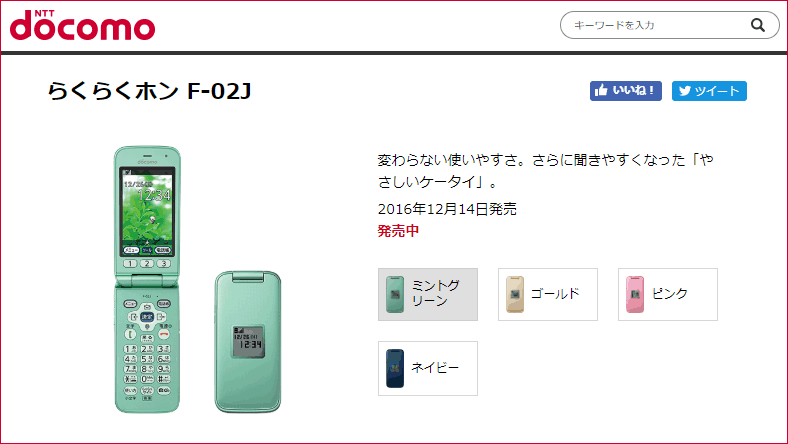Image resolution: width=788 pixels, height=444 pixels.
Task: Select the ネイビー color option
Action: [428, 369]
